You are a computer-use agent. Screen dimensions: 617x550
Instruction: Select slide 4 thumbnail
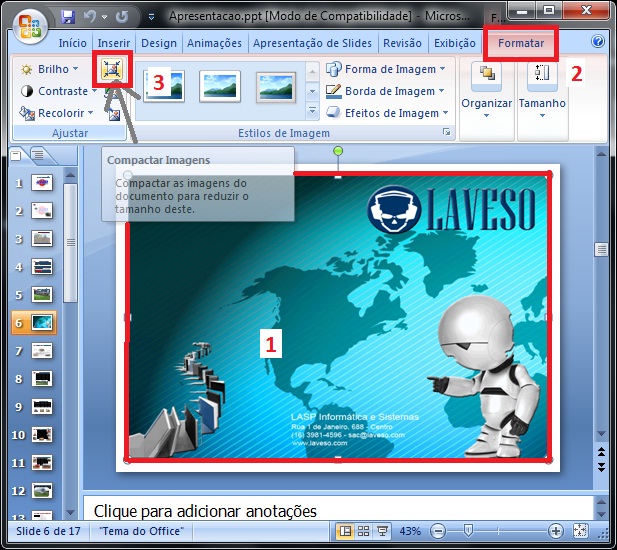click(42, 267)
